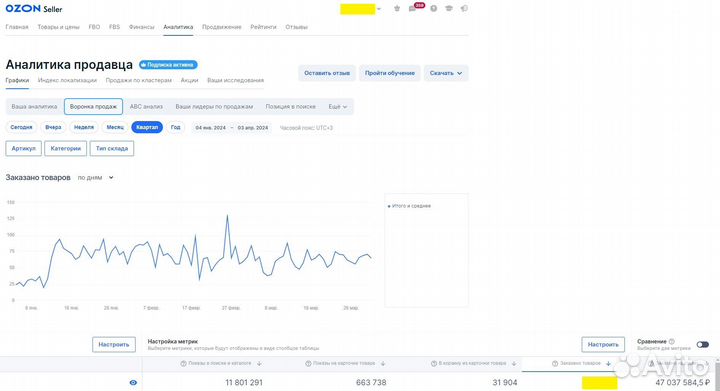The height and width of the screenshot is (391, 720).
Task: Go to FBO section
Action: click(x=94, y=27)
